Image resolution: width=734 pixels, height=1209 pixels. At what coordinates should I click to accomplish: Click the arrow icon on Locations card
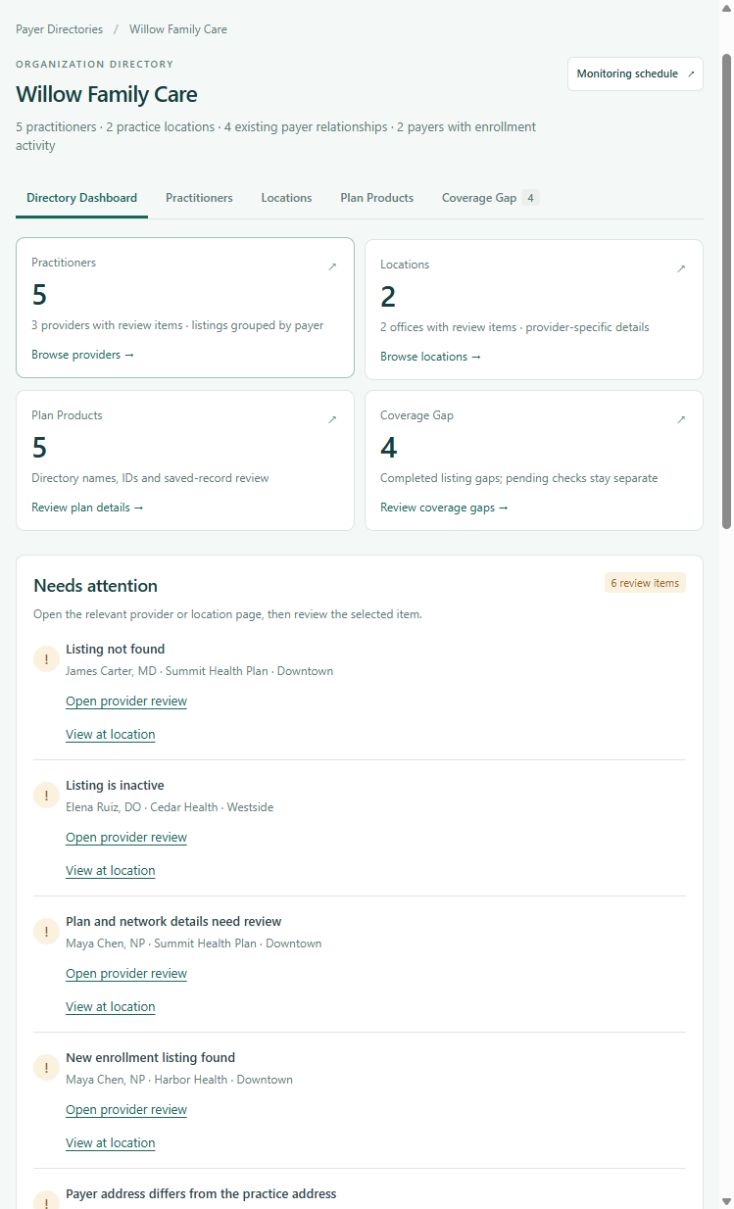click(x=681, y=269)
